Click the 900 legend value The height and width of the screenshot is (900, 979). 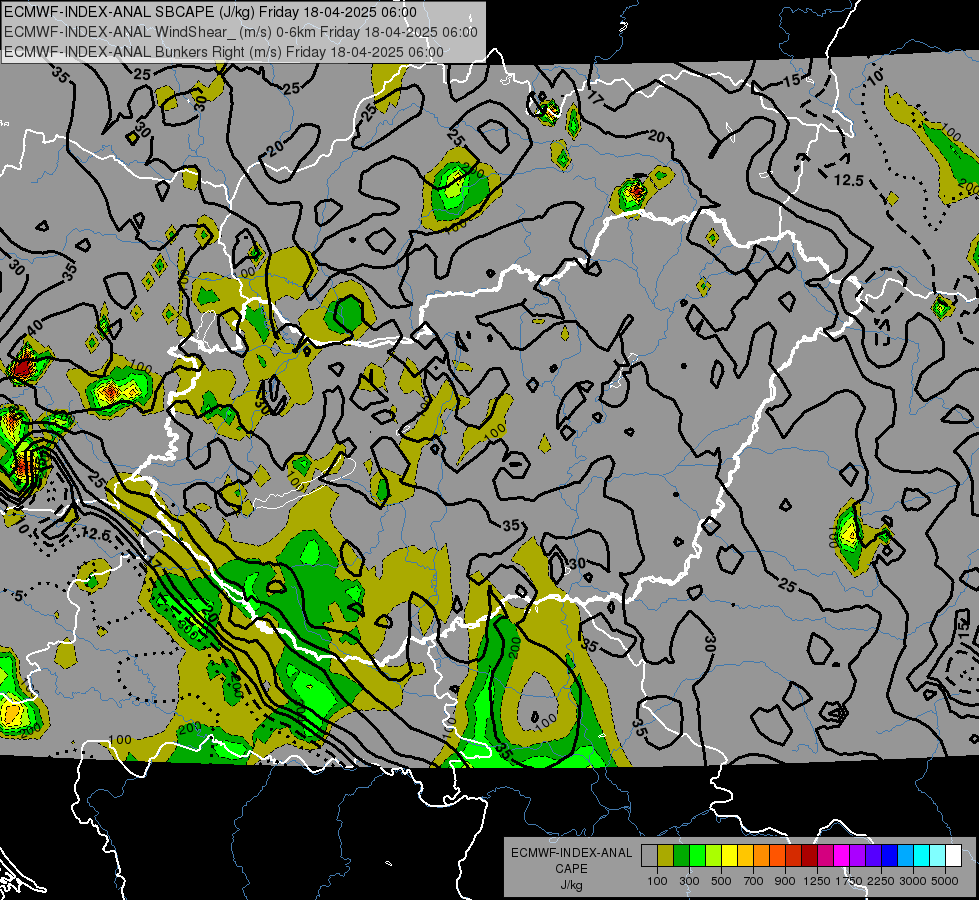785,881
